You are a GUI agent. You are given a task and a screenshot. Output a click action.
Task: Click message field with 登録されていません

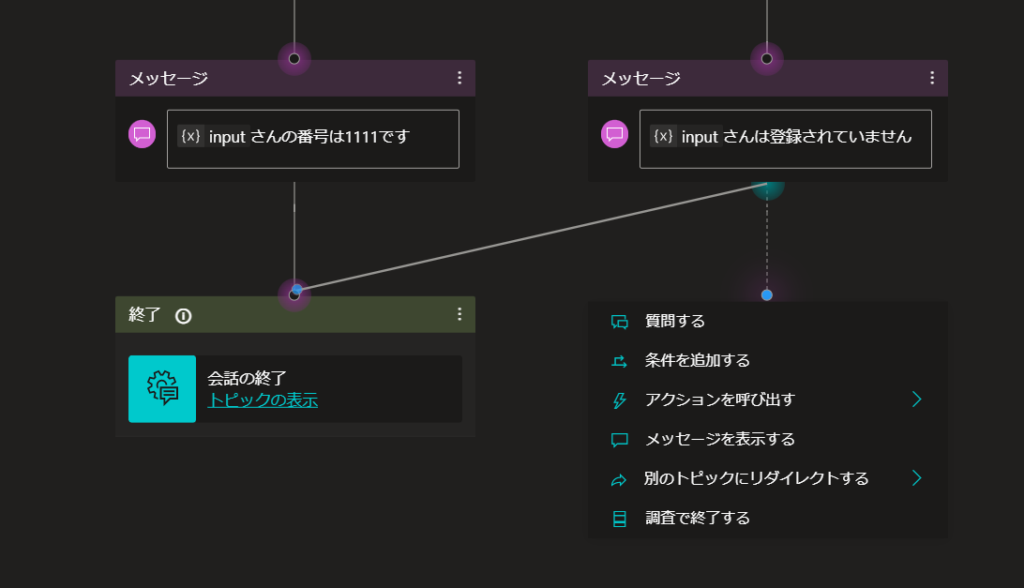tap(786, 139)
